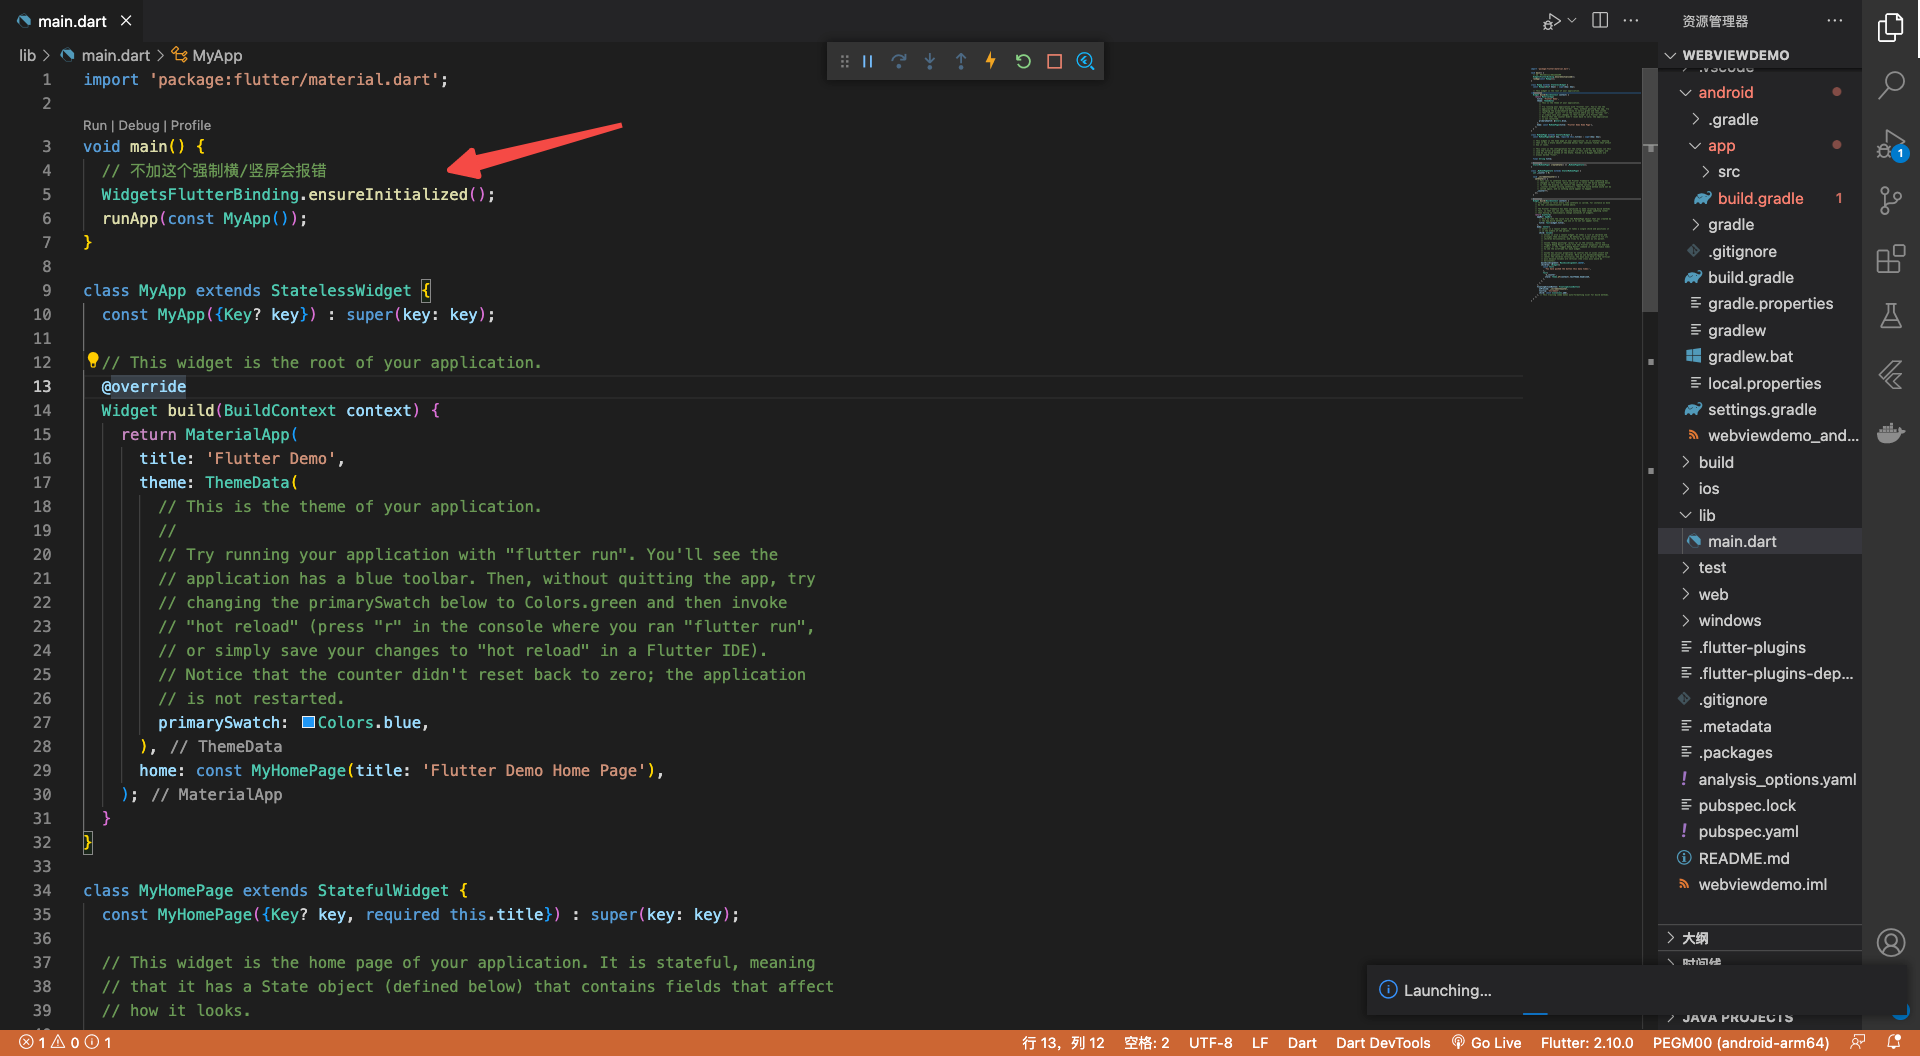This screenshot has height=1056, width=1920.
Task: Open app build.gradle with 1 problem
Action: (x=1760, y=198)
